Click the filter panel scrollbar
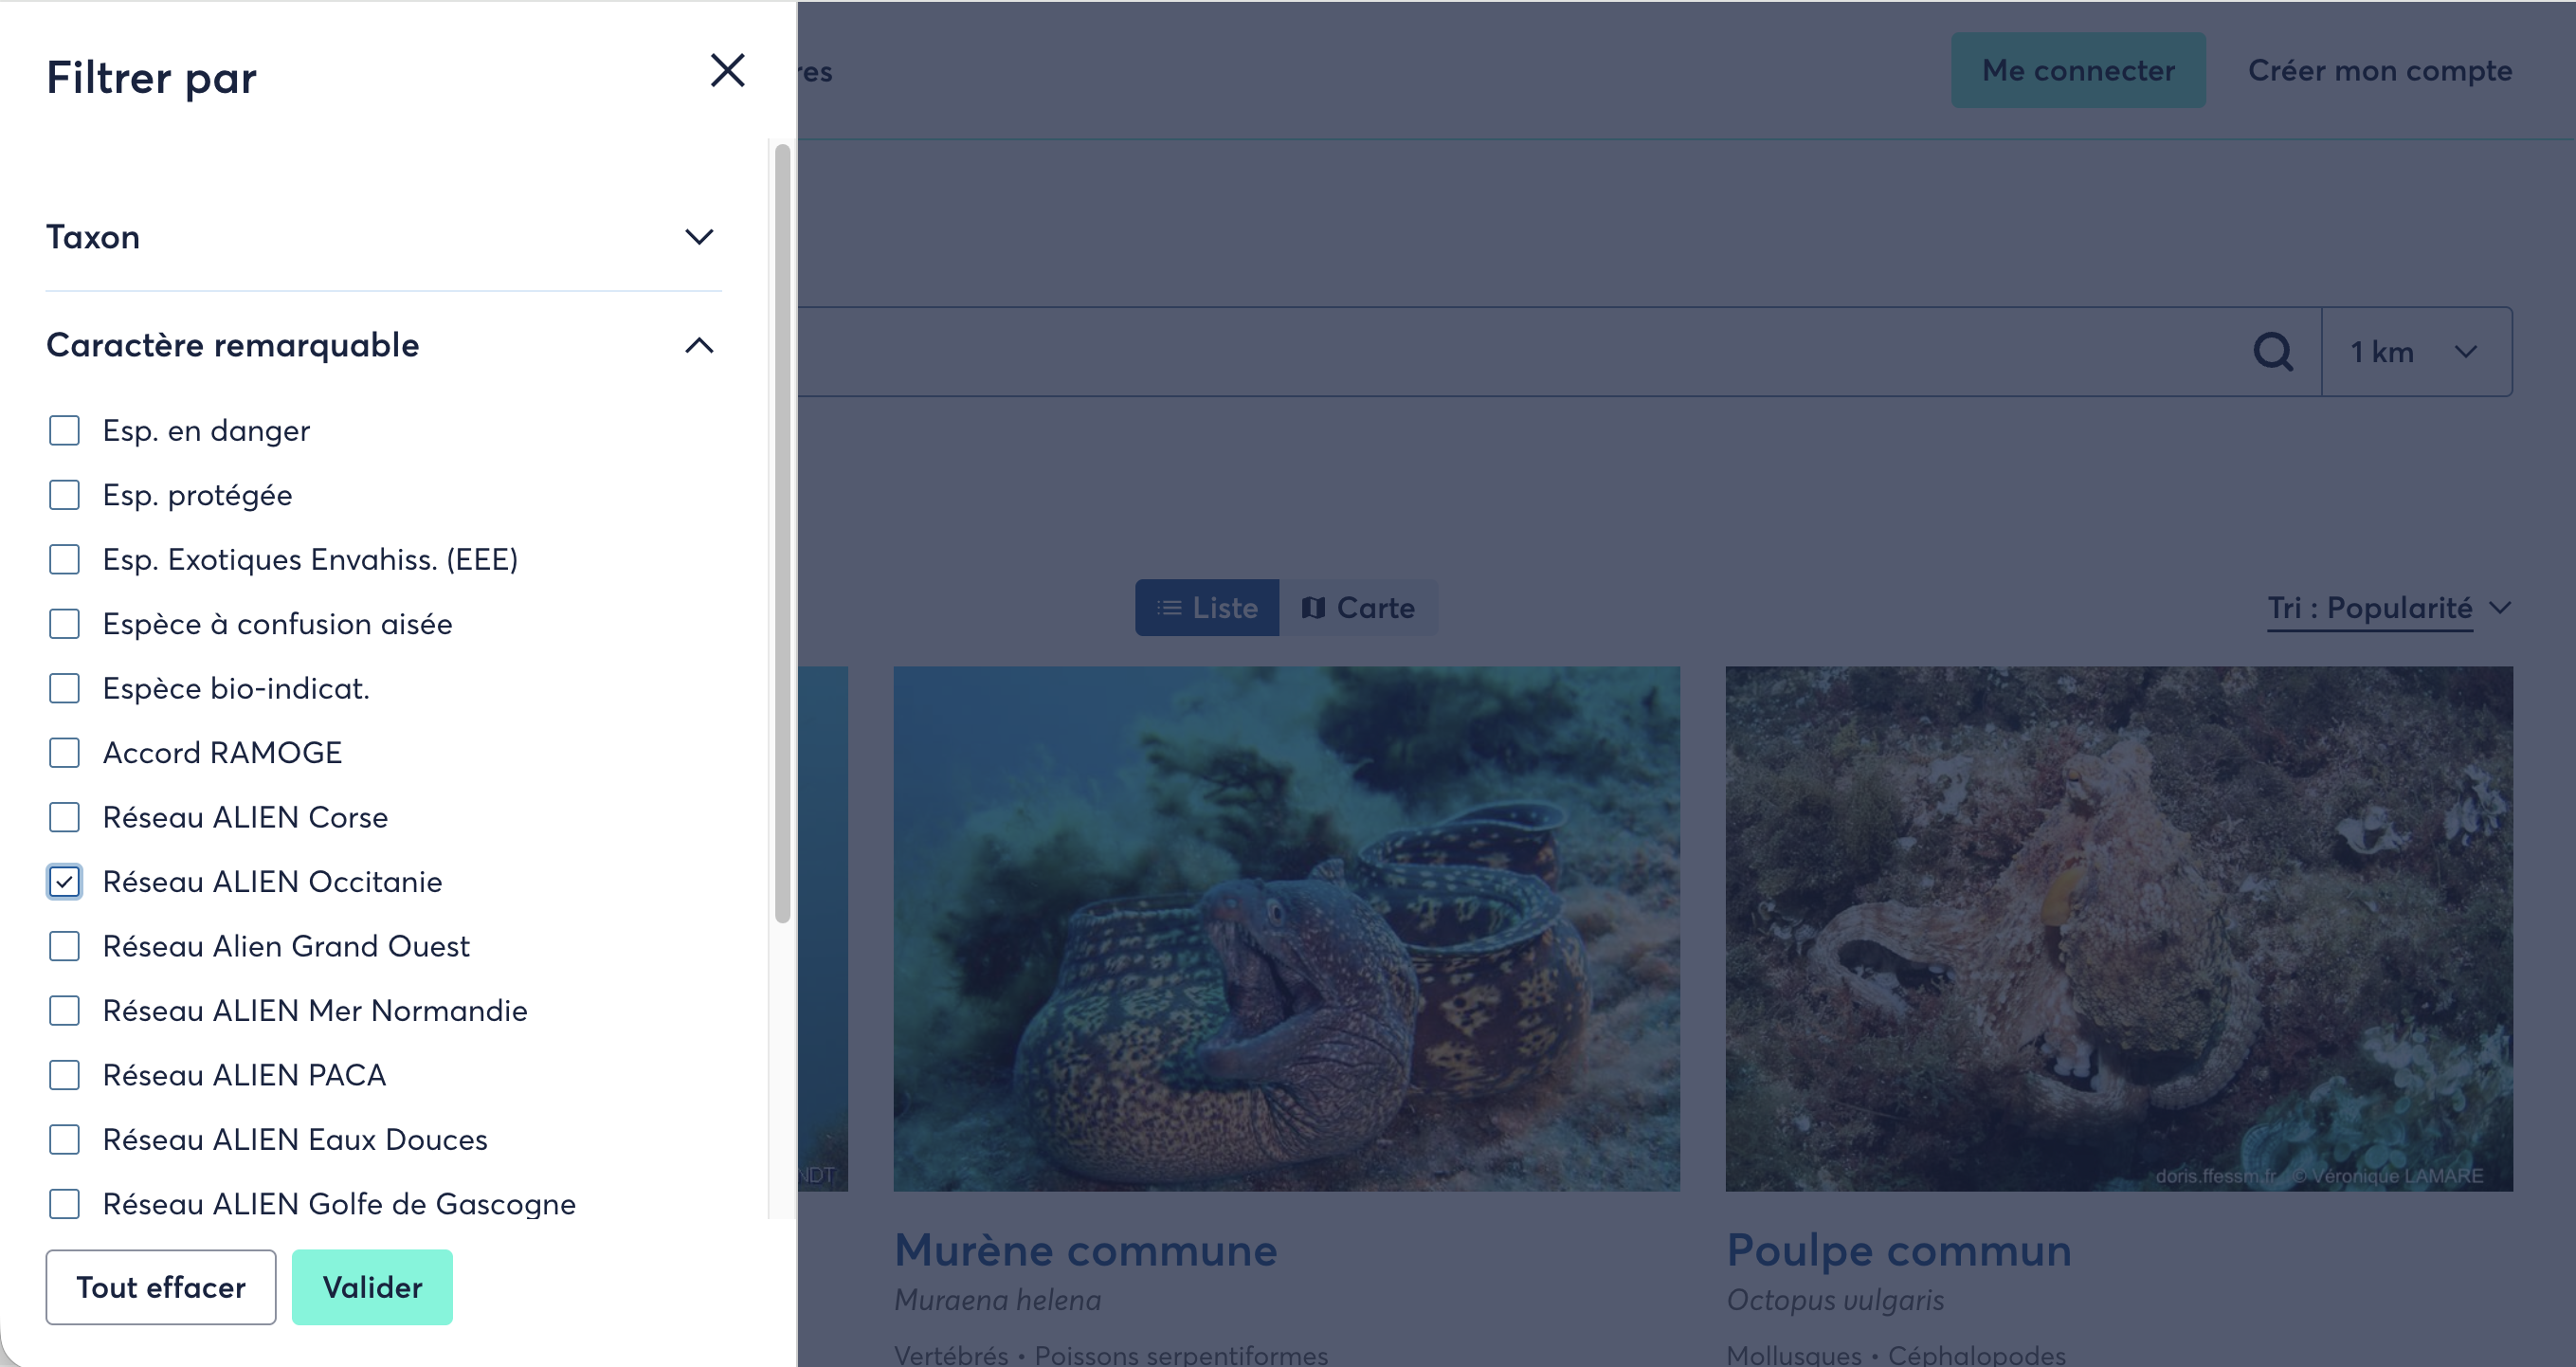The height and width of the screenshot is (1367, 2576). click(782, 533)
